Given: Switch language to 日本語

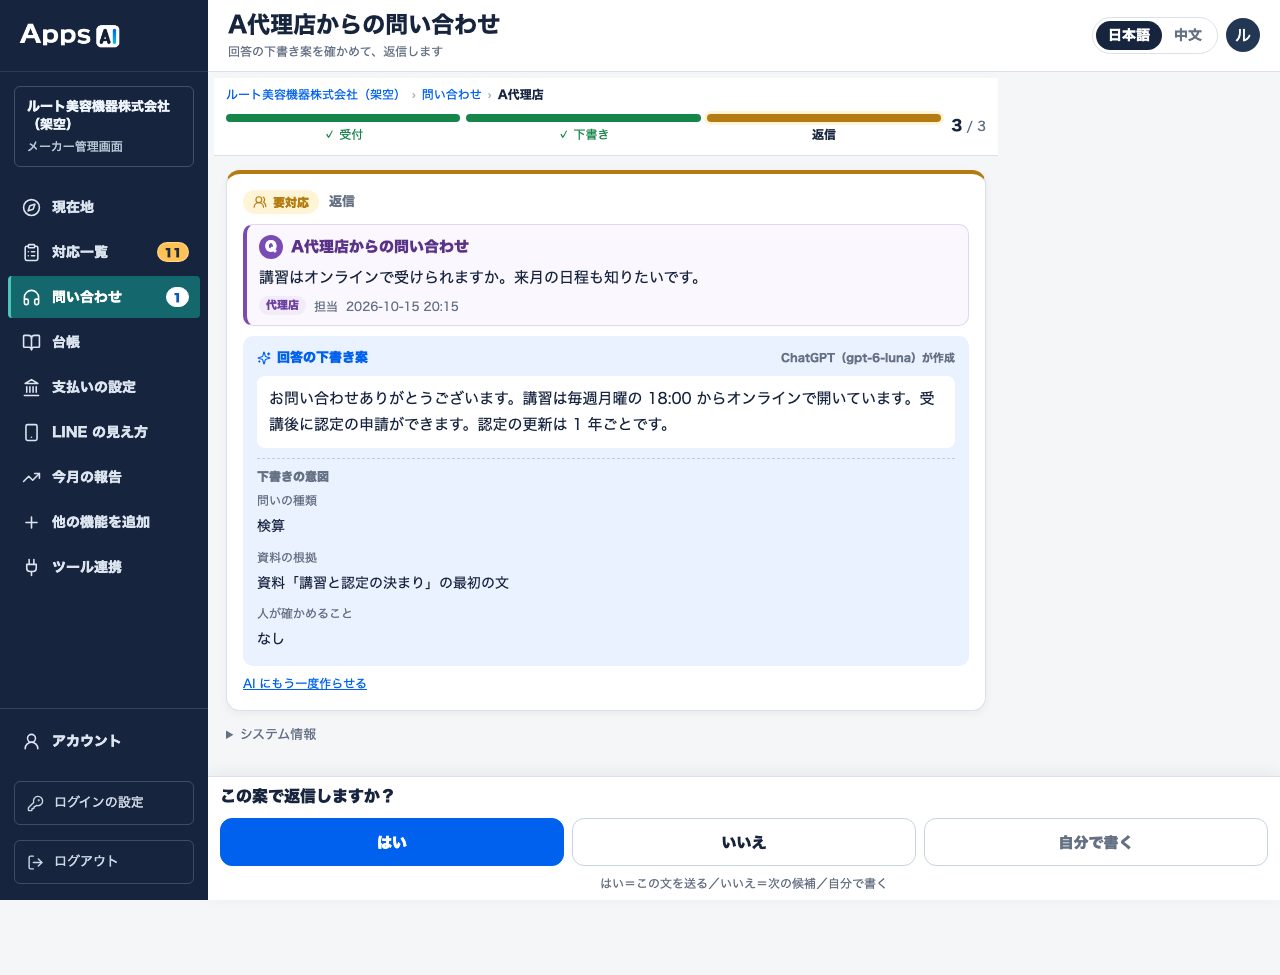Looking at the screenshot, I should 1129,35.
